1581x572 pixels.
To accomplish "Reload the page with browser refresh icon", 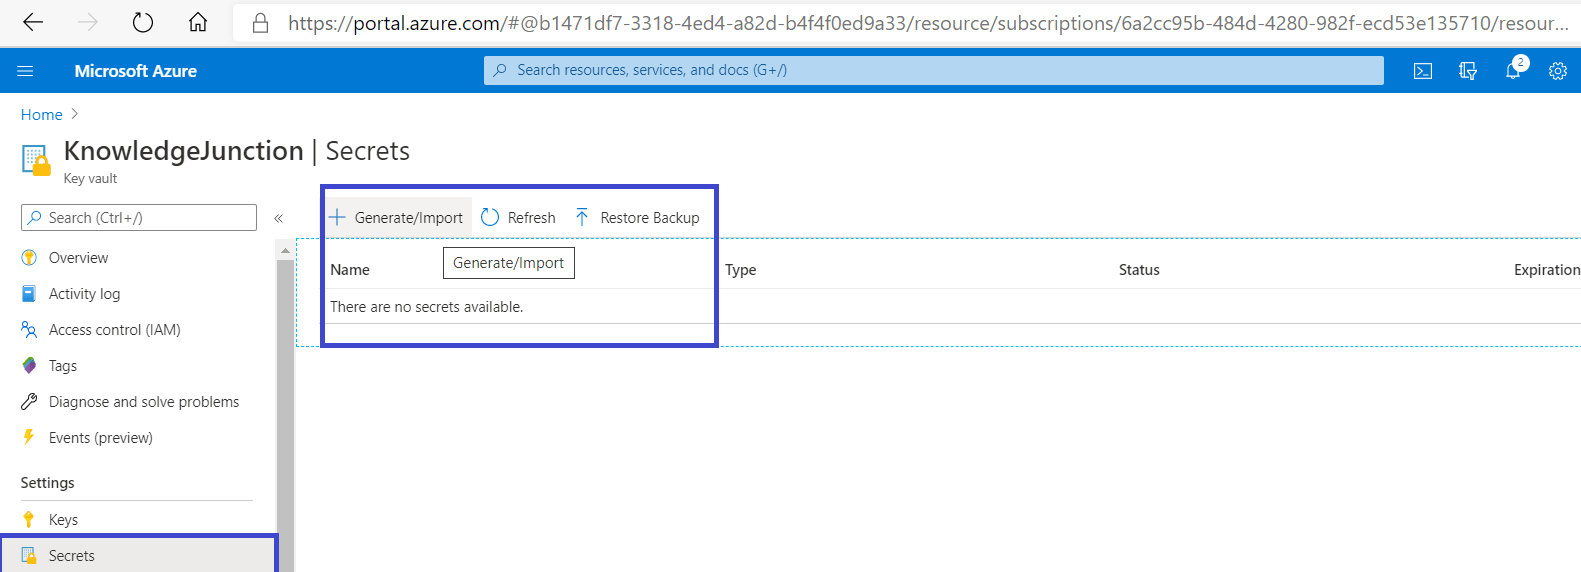I will [x=143, y=22].
